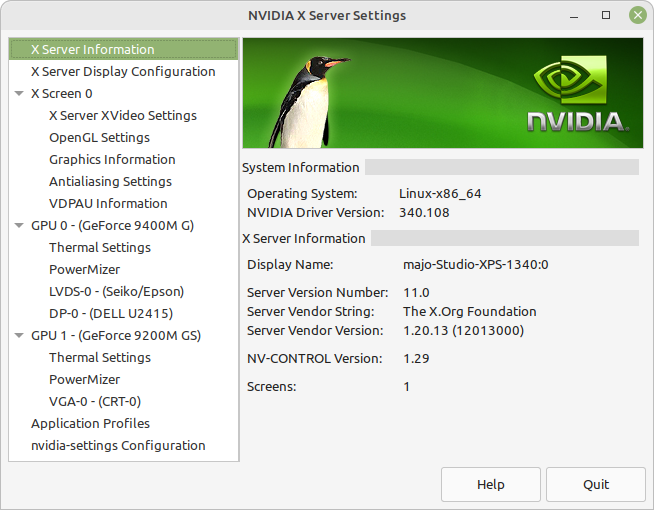The height and width of the screenshot is (510, 654).
Task: Select GPU 0 - (GeForce 9400M G)
Action: (113, 226)
